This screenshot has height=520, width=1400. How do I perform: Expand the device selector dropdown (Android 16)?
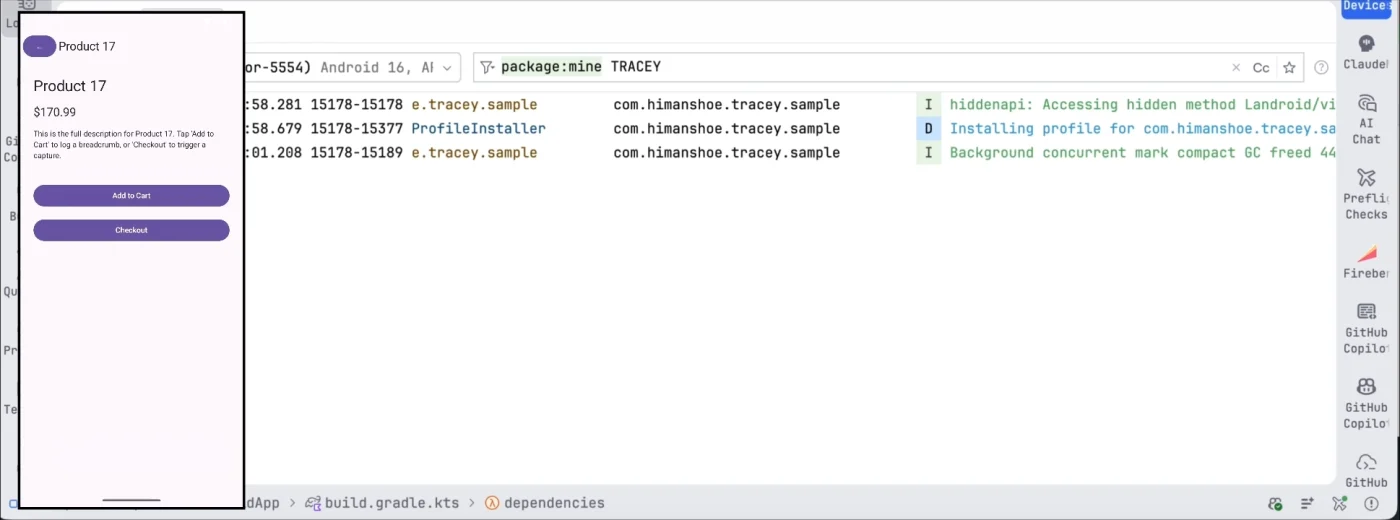(x=446, y=68)
